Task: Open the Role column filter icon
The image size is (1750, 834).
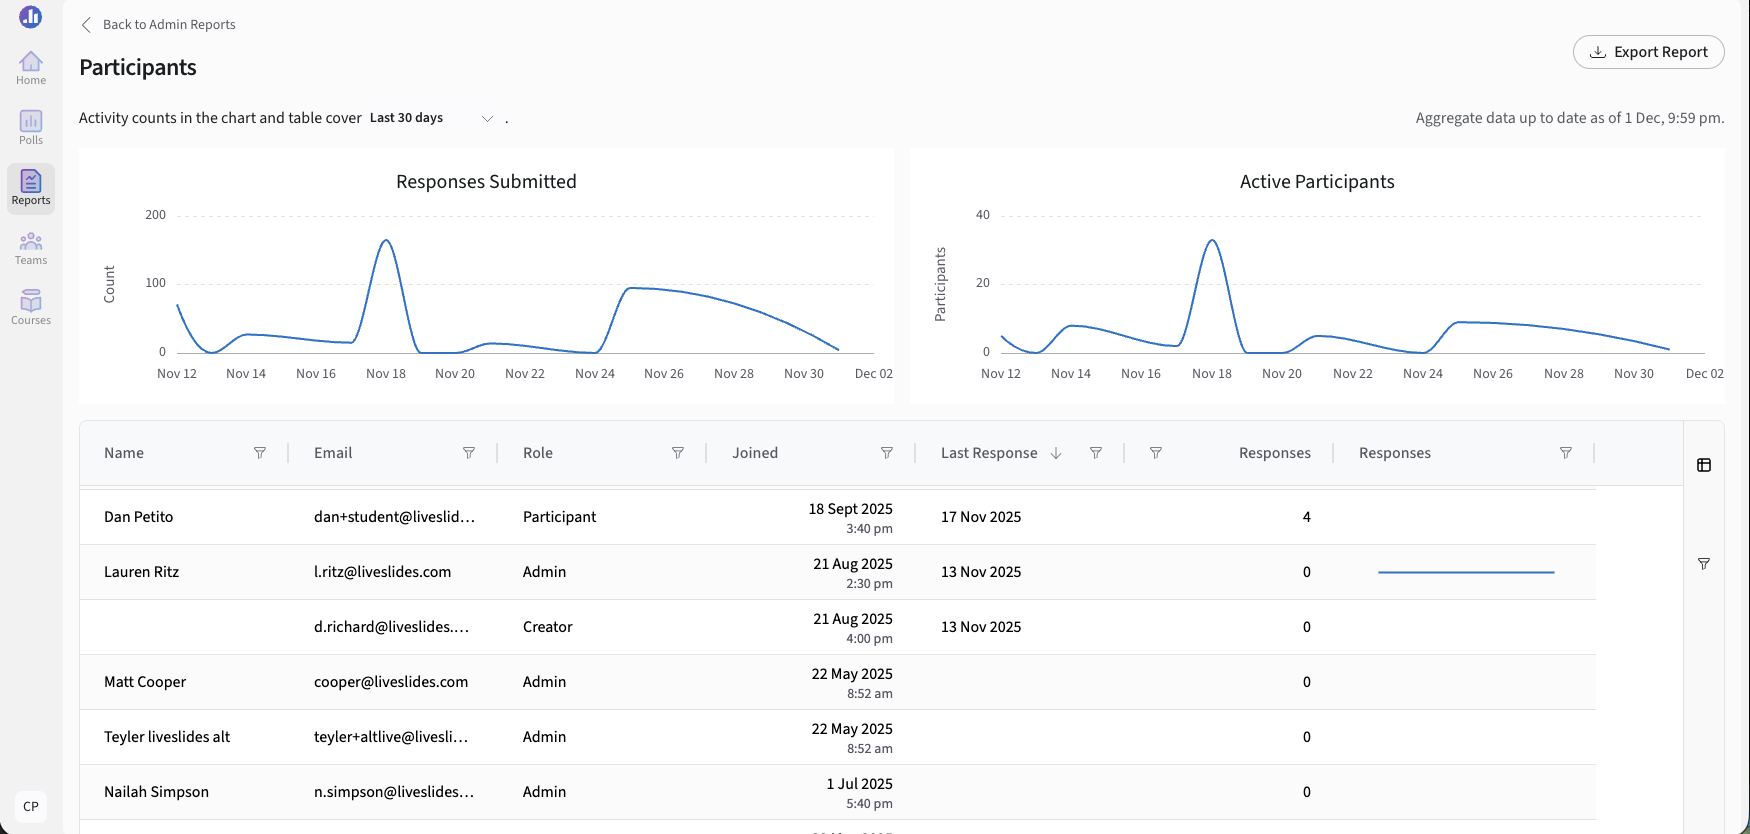Action: click(x=678, y=453)
